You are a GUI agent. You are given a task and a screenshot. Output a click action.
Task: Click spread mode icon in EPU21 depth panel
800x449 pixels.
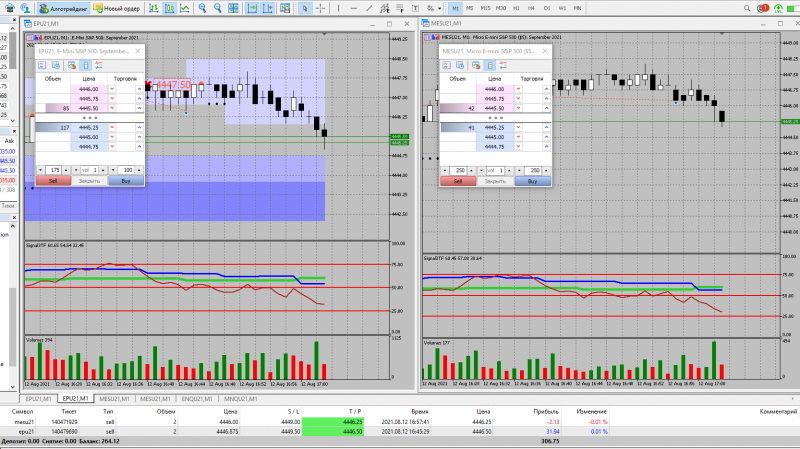point(99,65)
